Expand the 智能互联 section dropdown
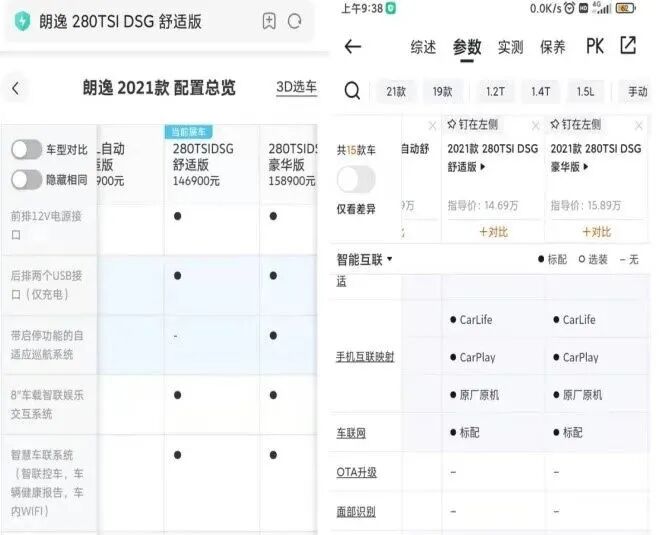Screen dimensions: 667x535 [x=364, y=259]
